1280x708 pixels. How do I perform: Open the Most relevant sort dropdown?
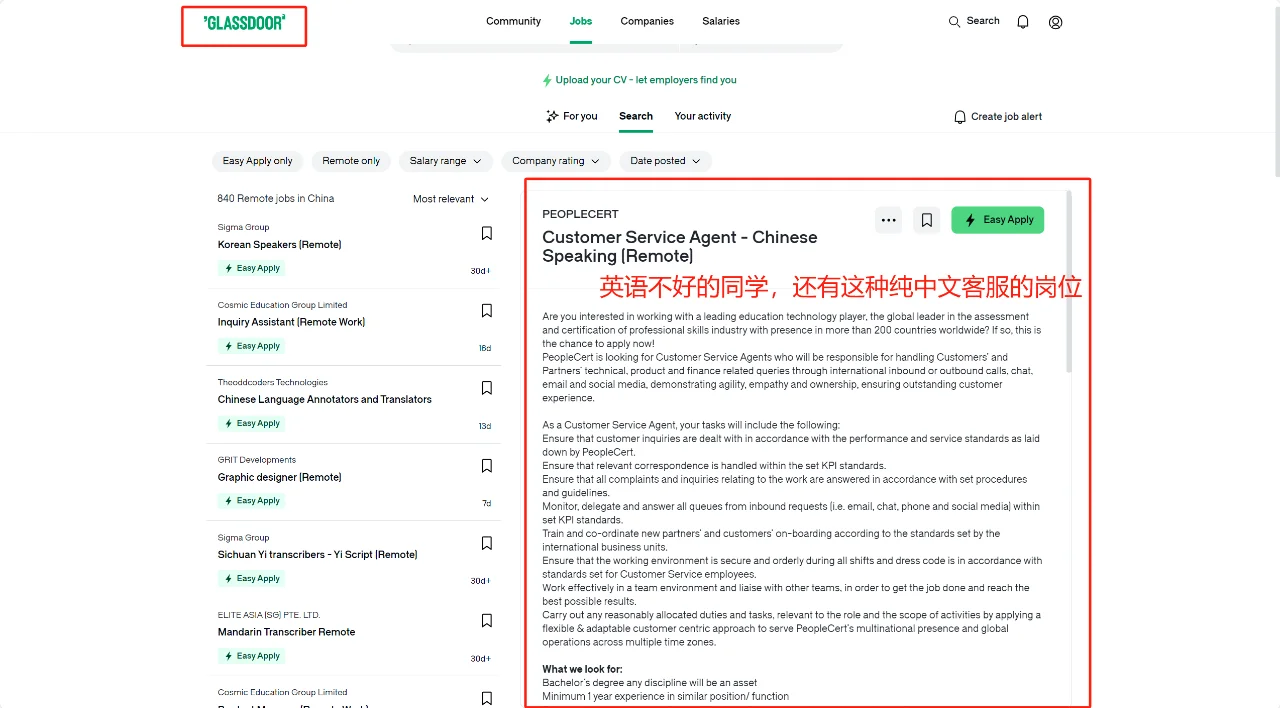click(x=451, y=199)
